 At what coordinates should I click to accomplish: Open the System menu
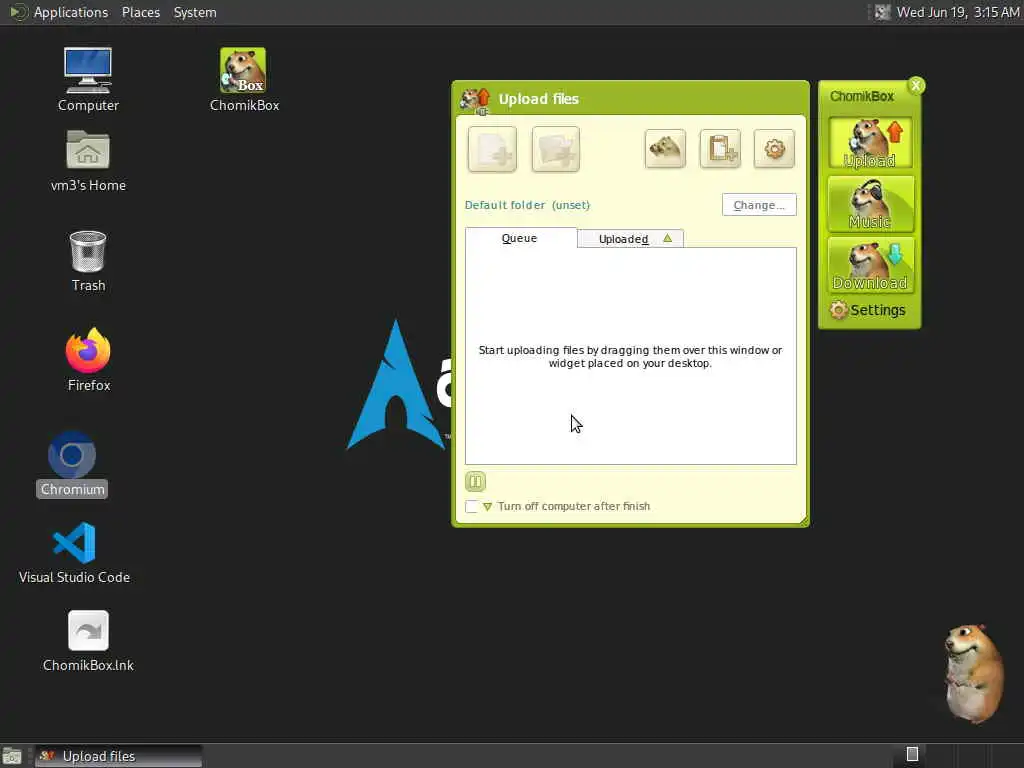click(195, 12)
